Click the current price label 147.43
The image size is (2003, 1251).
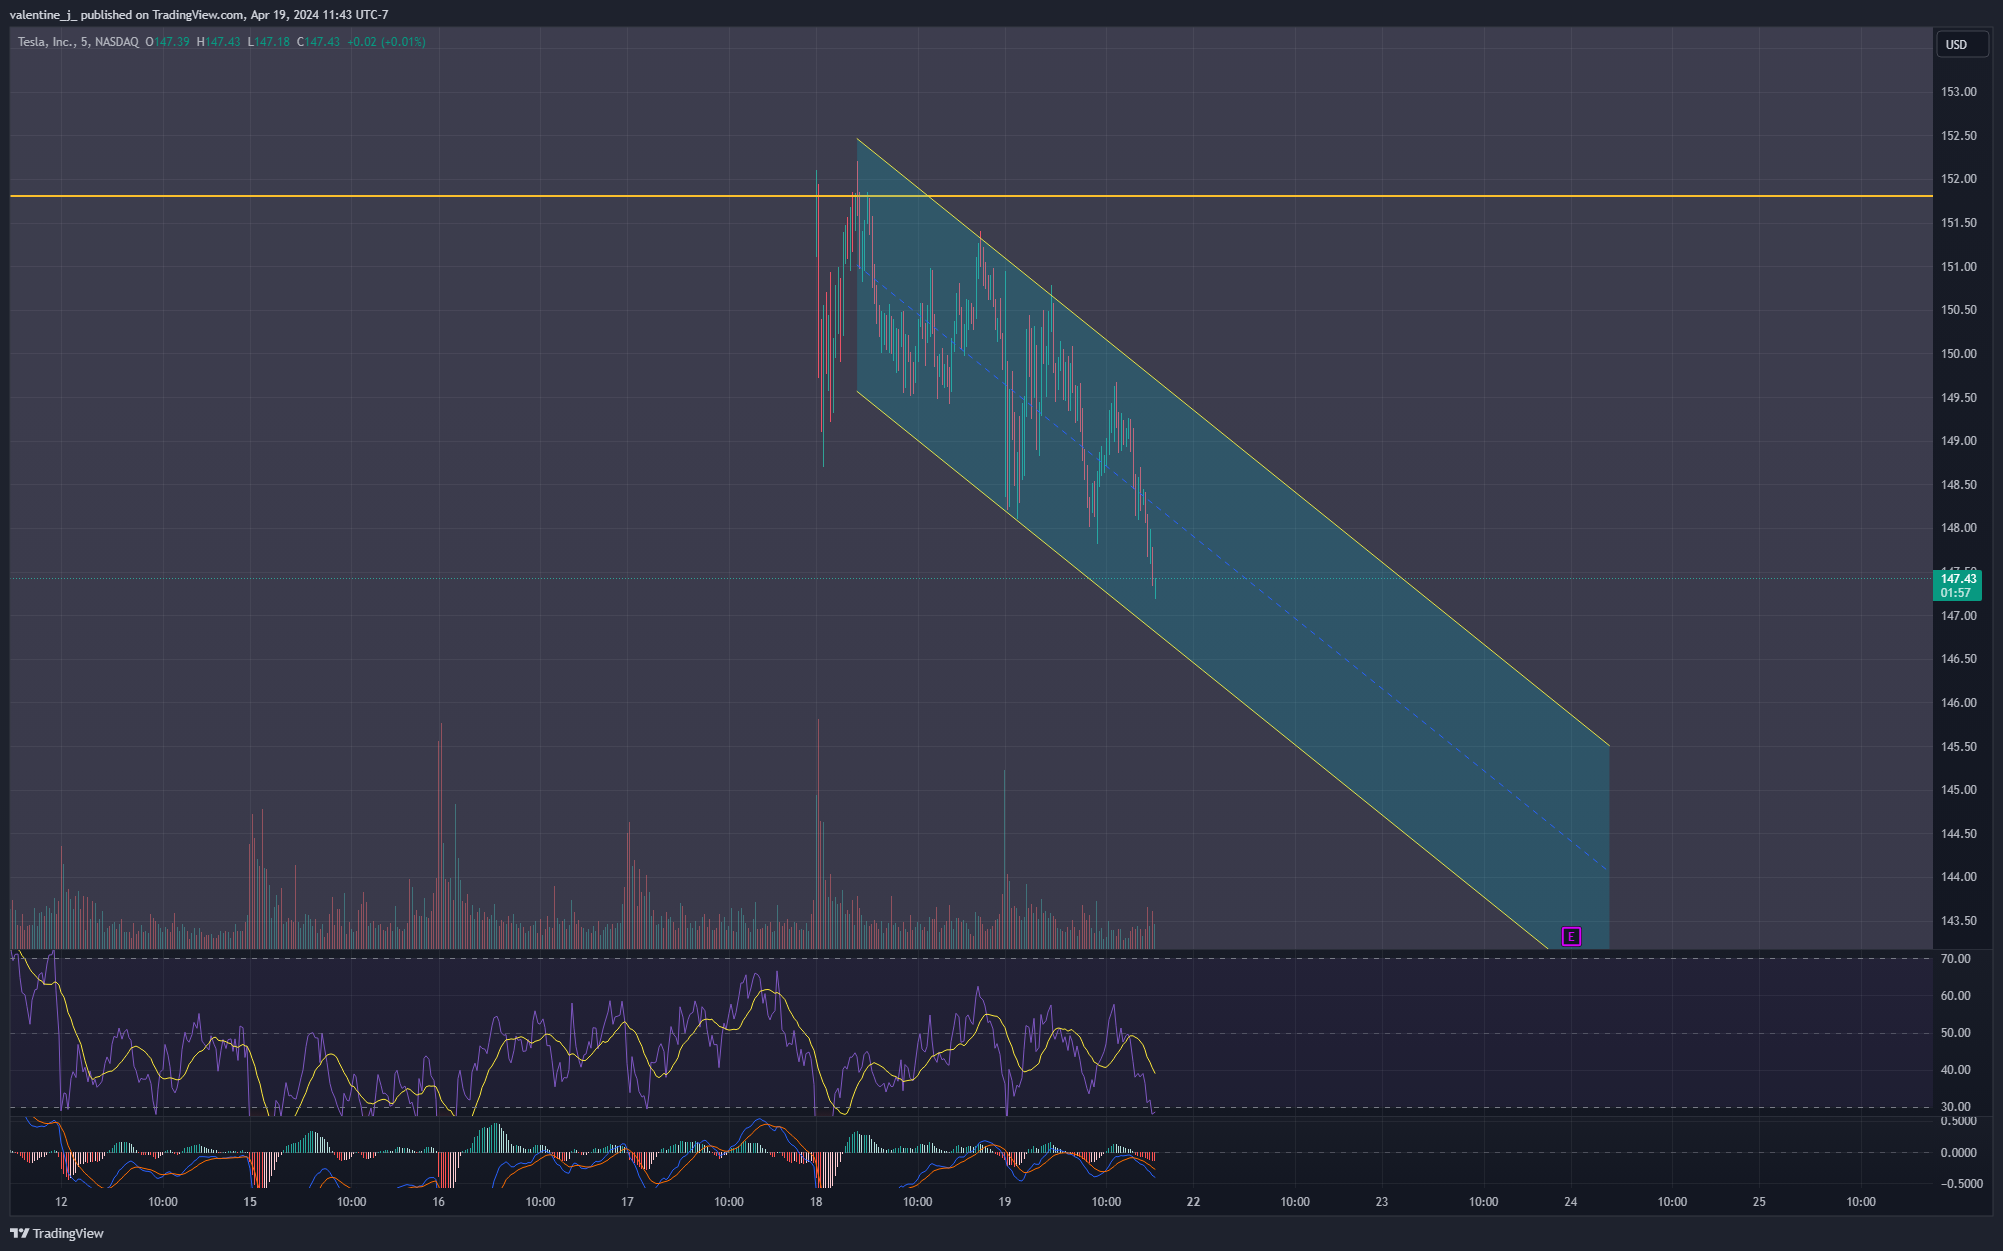tap(1957, 579)
